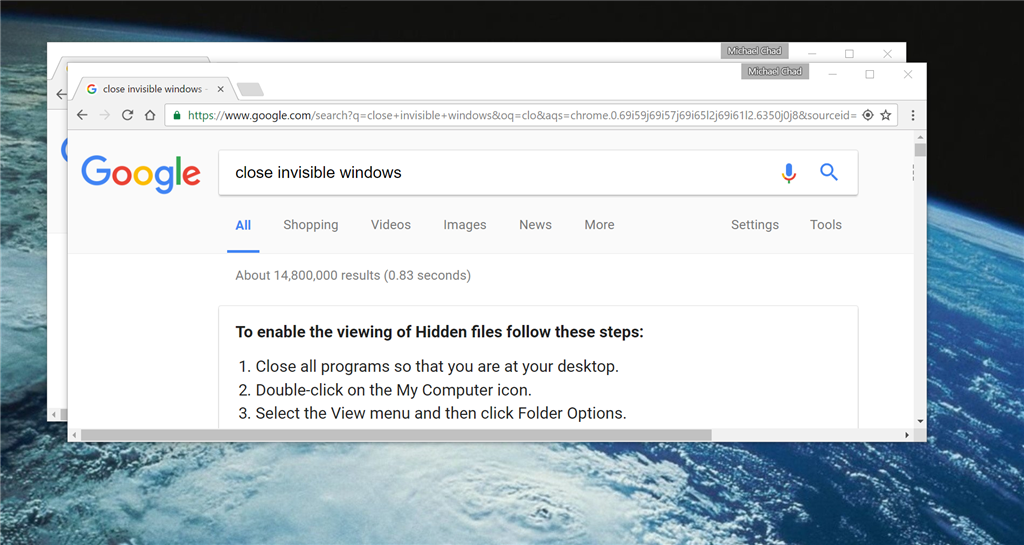This screenshot has height=545, width=1024.
Task: Click the greyed forward arrow in front window
Action: [104, 115]
